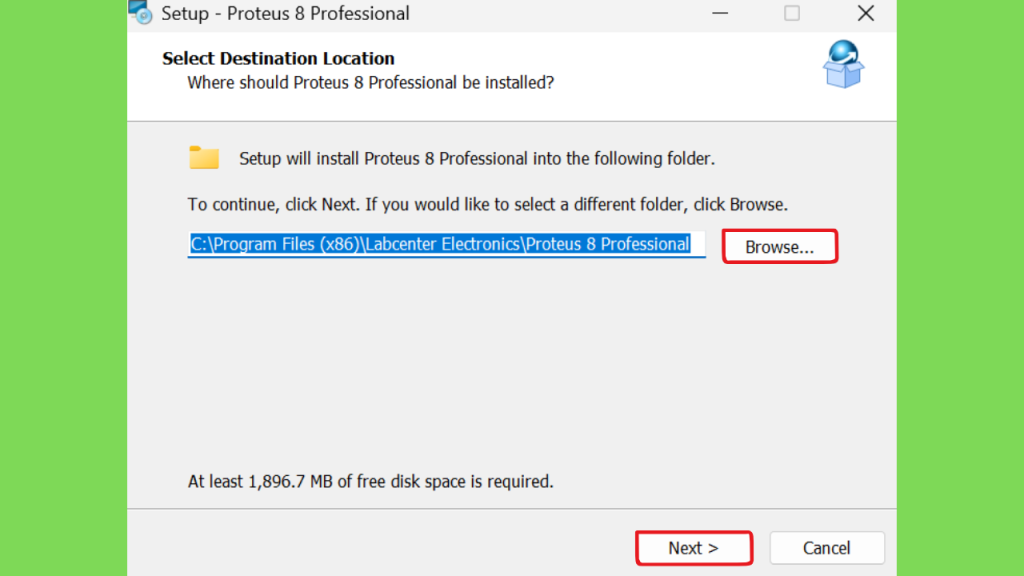Click the 'Setup will install Proteus 8' sentence
The height and width of the screenshot is (576, 1024).
[477, 159]
